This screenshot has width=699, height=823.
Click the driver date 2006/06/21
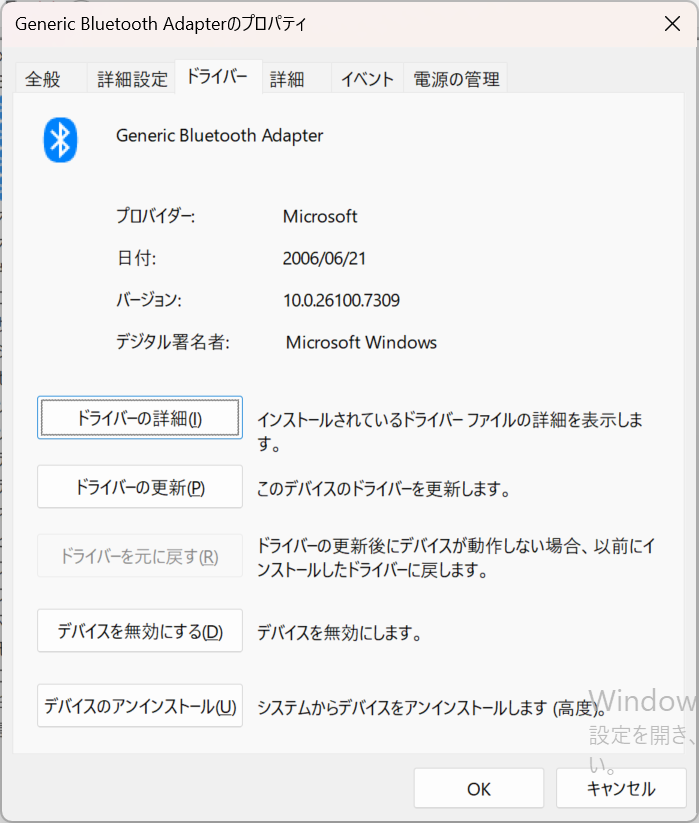(325, 258)
